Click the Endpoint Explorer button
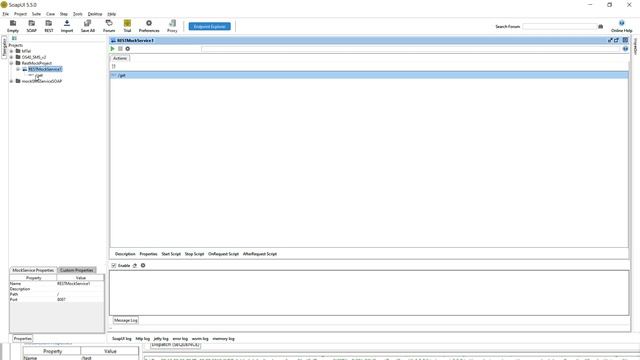The height and width of the screenshot is (360, 640). tap(209, 27)
